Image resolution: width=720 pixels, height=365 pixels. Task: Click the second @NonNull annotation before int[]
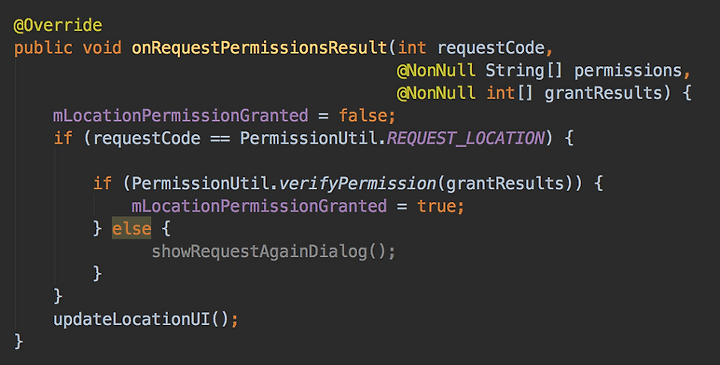436,93
